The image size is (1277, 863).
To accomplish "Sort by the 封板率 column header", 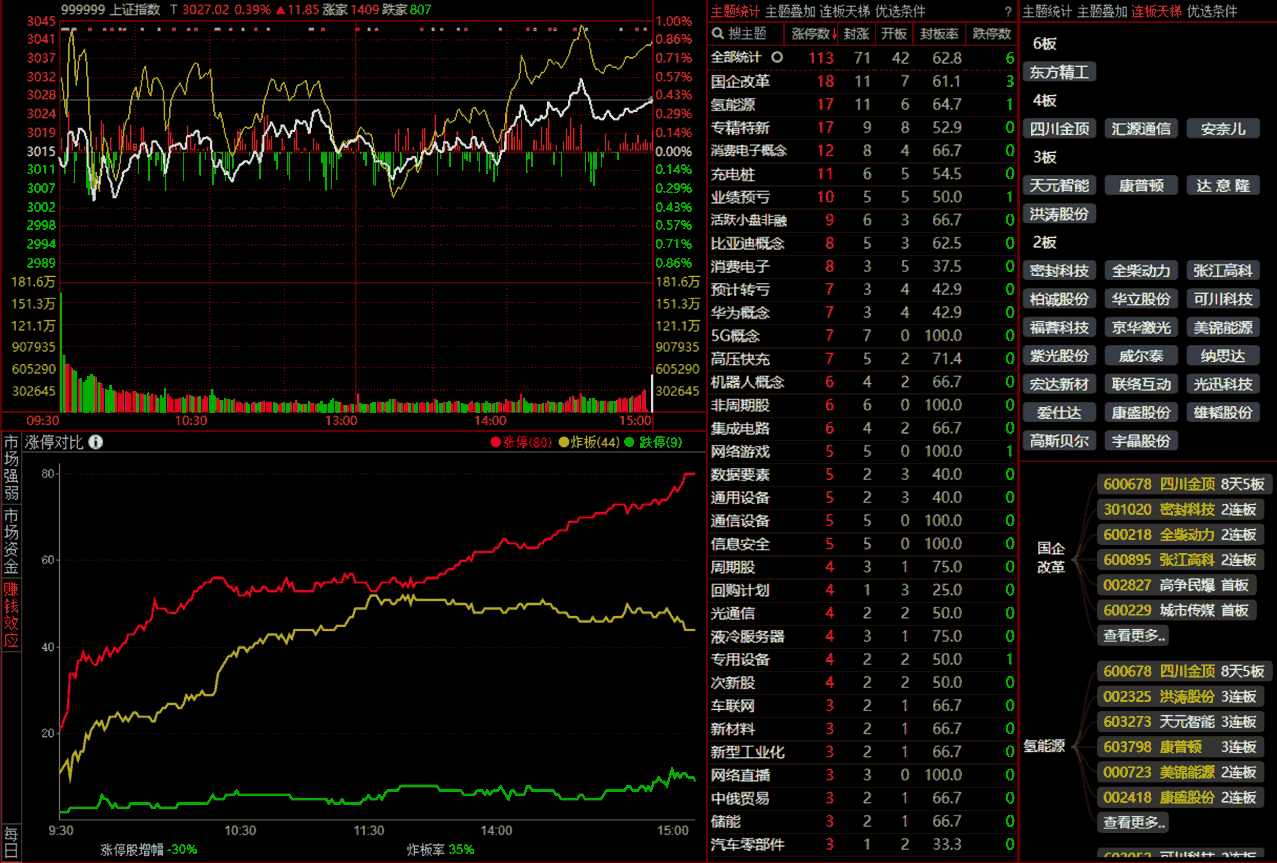I will click(940, 34).
